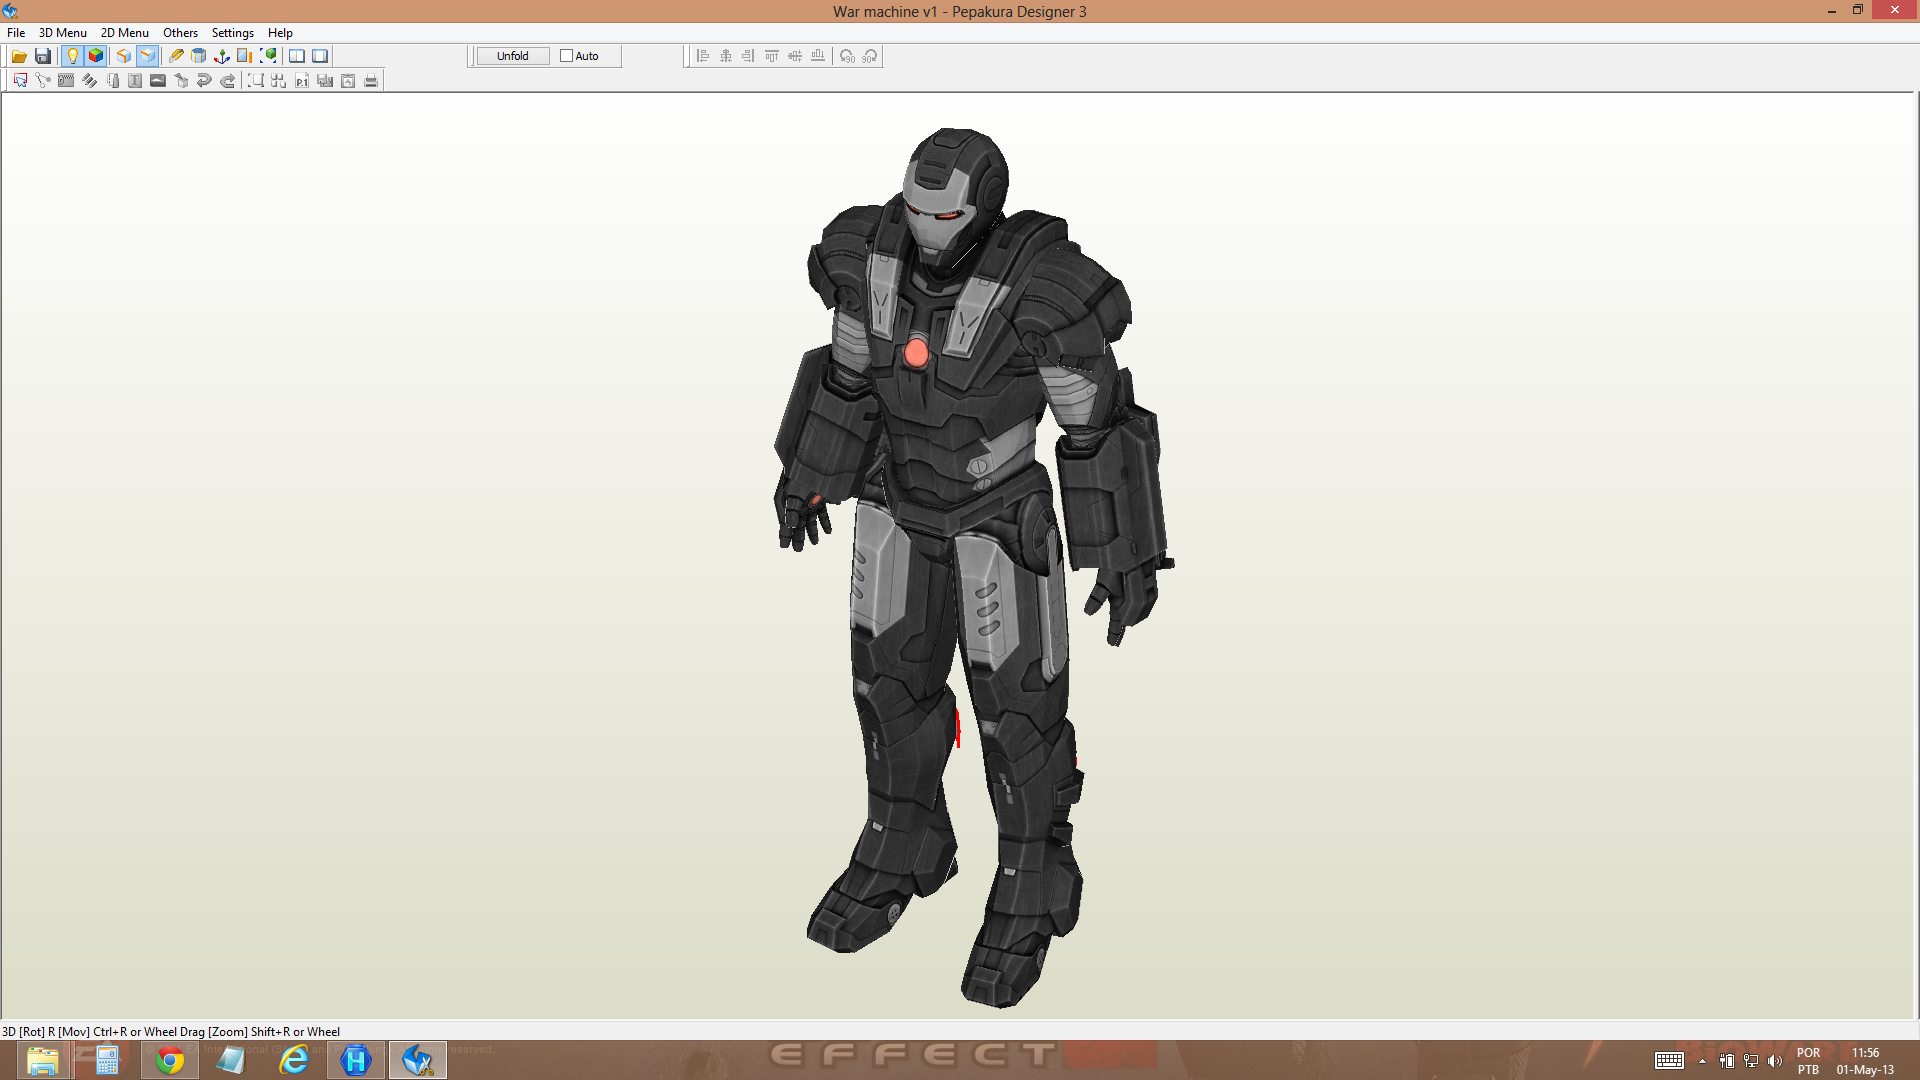Open the Help menu
This screenshot has height=1080, width=1920.
280,33
